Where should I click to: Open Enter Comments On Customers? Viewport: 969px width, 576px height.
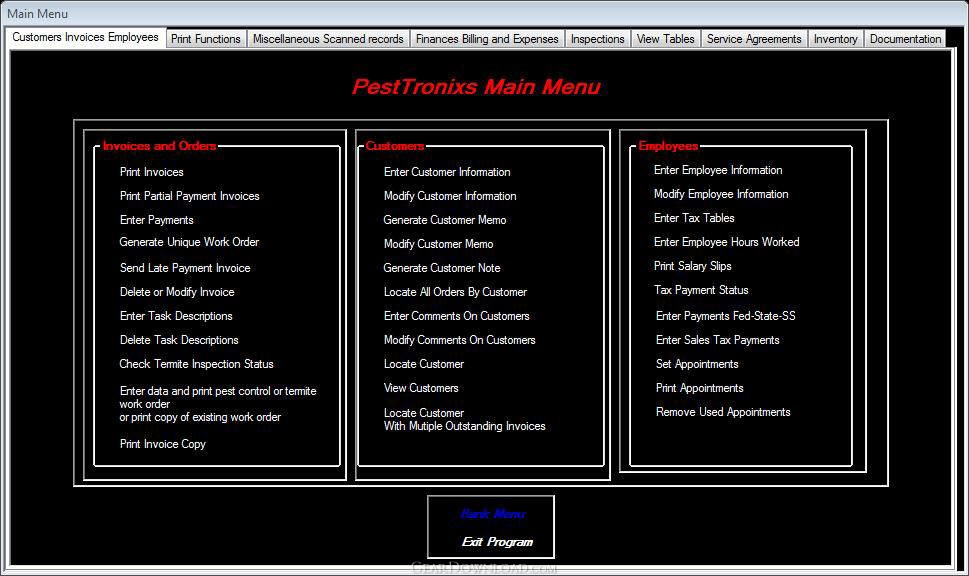tap(457, 316)
